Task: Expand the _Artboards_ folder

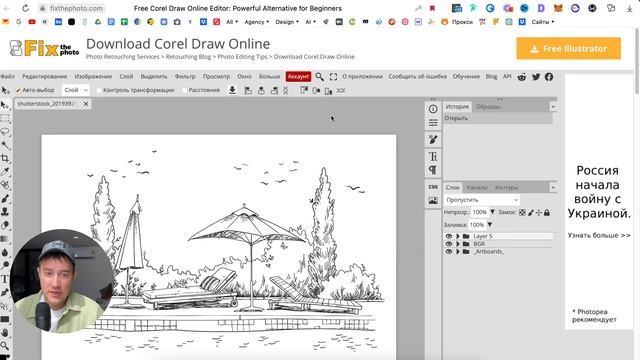Action: [458, 251]
